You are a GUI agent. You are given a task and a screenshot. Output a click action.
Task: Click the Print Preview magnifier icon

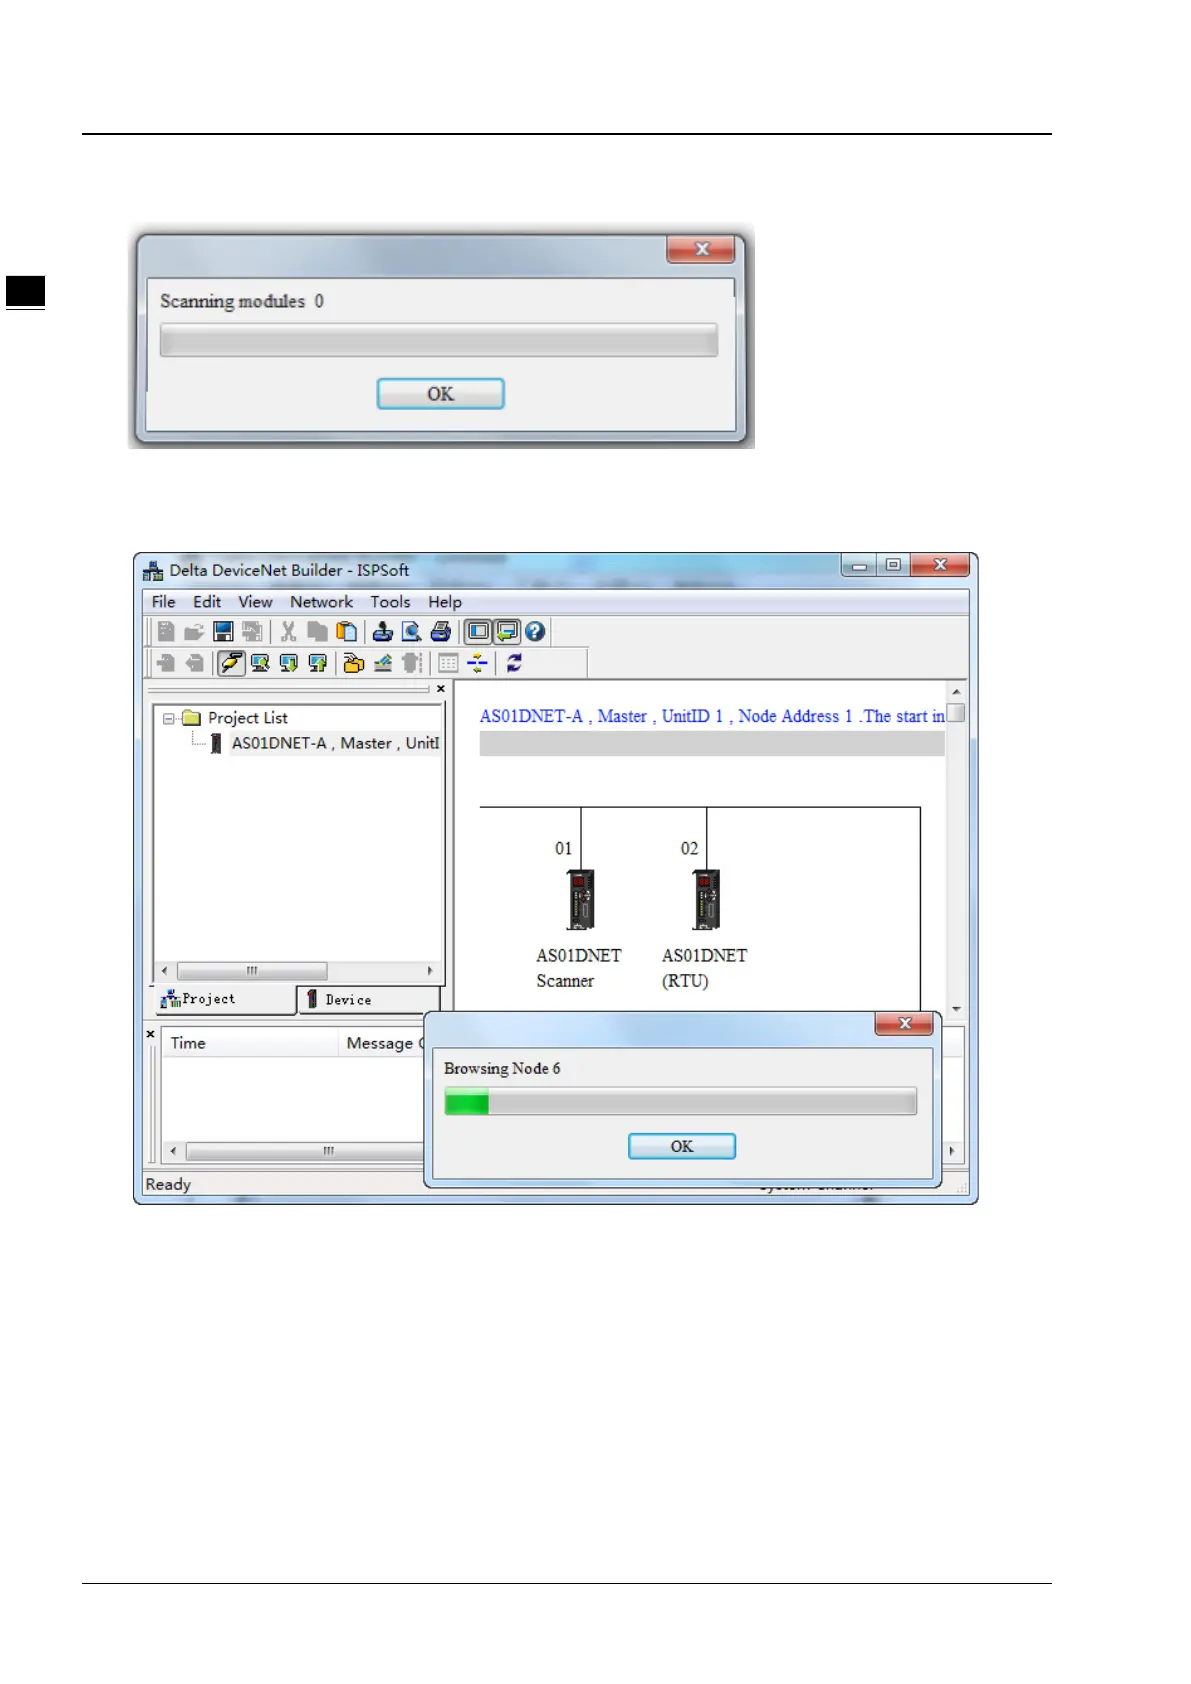pyautogui.click(x=411, y=631)
